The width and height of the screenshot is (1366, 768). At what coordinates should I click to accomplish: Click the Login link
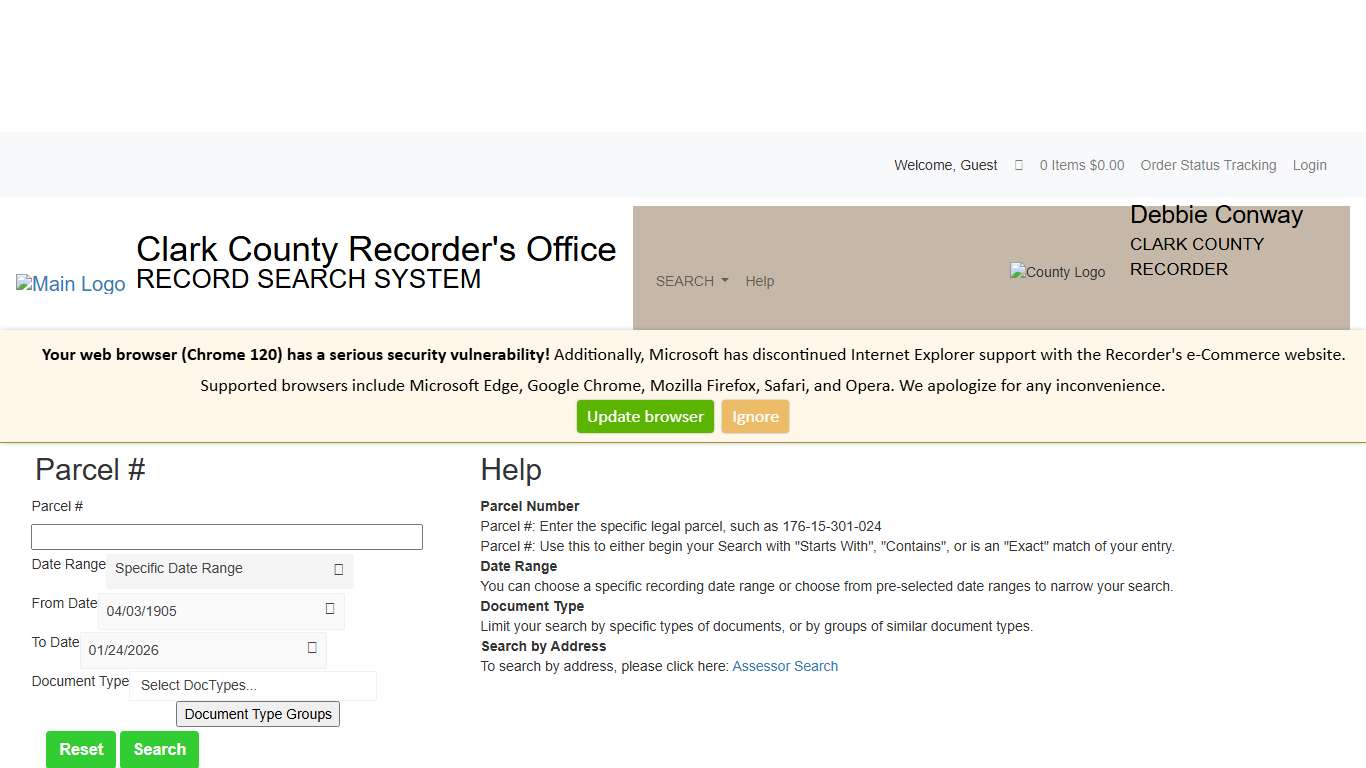click(1309, 165)
